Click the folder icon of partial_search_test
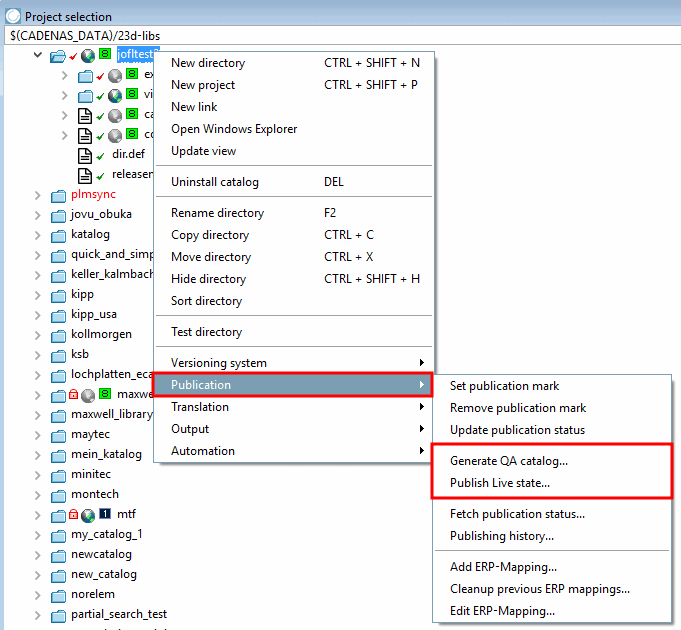 coord(58,617)
